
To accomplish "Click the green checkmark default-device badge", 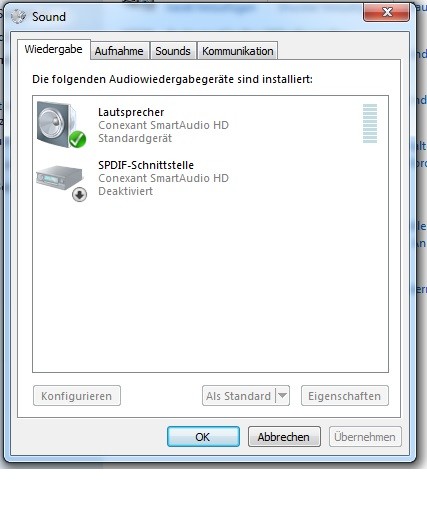I will click(78, 139).
